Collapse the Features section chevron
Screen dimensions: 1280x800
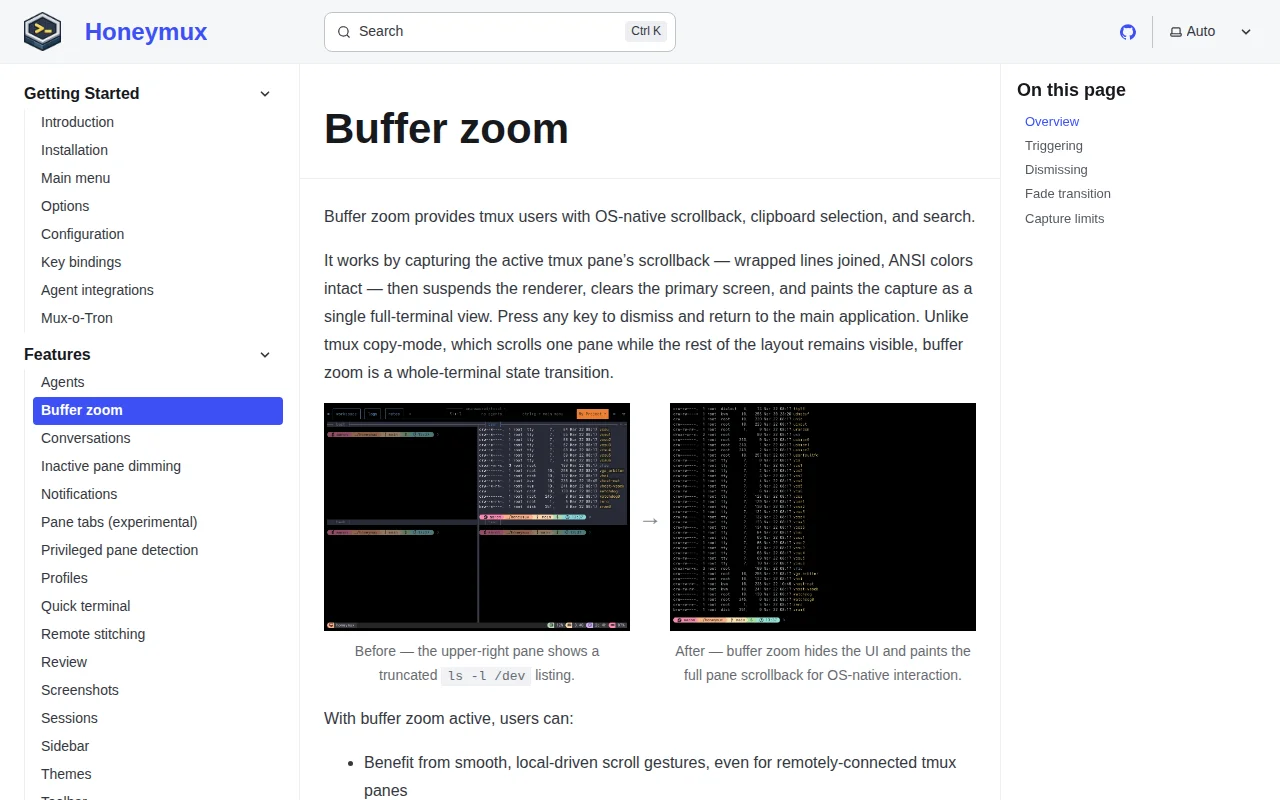(265, 355)
